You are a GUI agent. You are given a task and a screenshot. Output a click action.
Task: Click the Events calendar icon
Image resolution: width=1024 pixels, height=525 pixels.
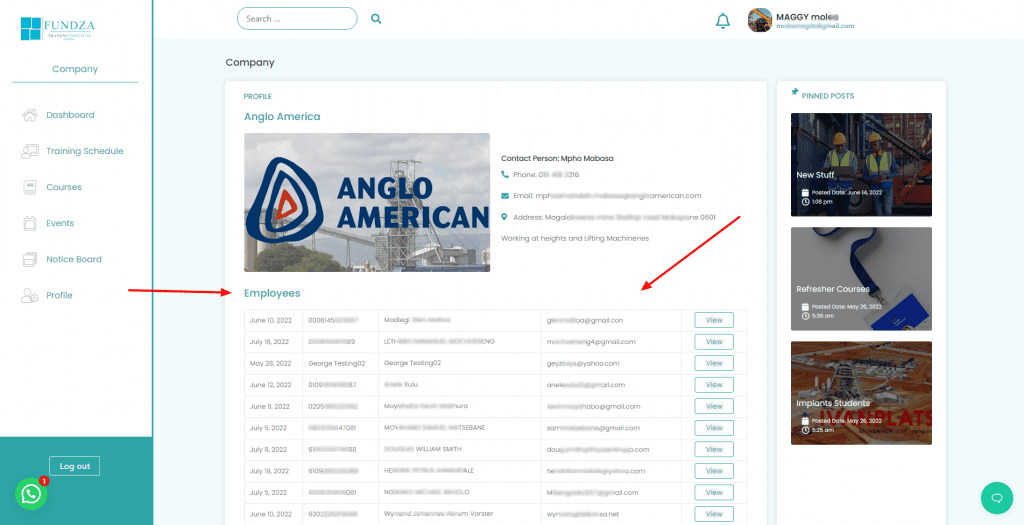tap(29, 223)
